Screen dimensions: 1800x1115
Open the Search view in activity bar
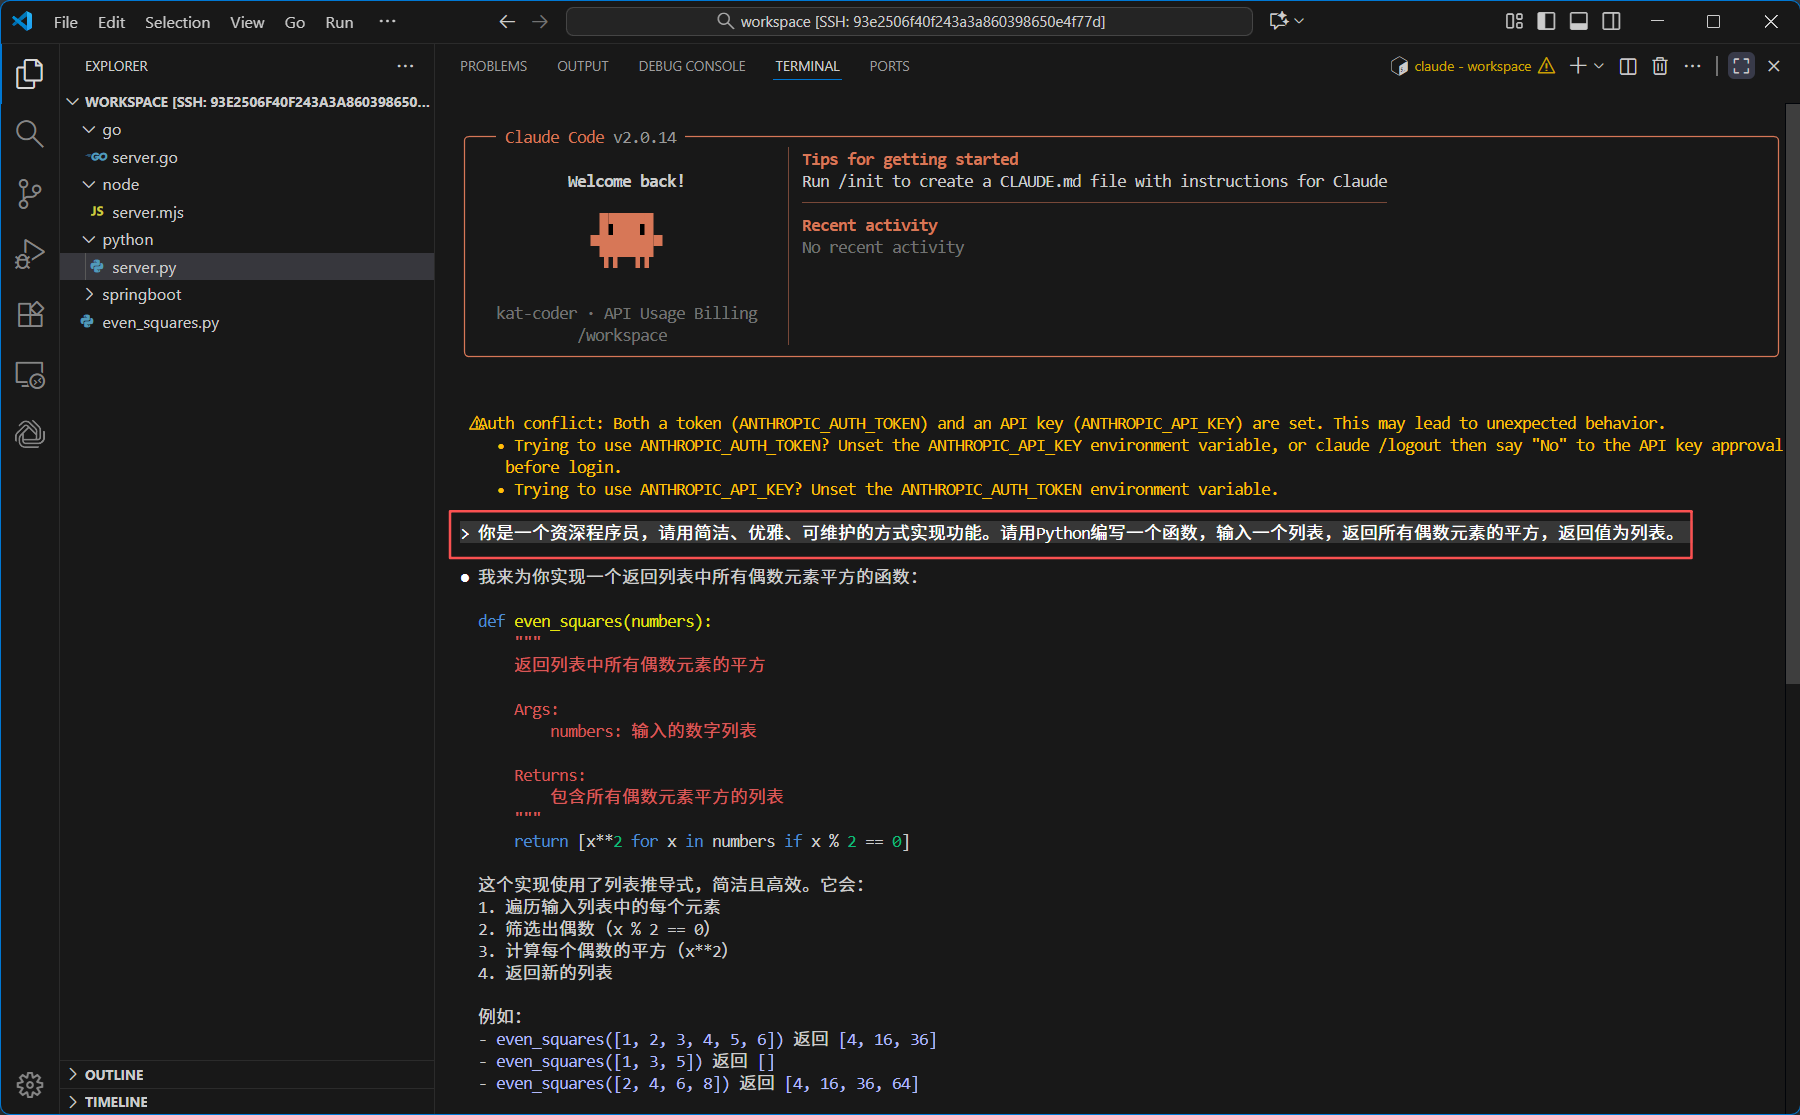click(30, 133)
